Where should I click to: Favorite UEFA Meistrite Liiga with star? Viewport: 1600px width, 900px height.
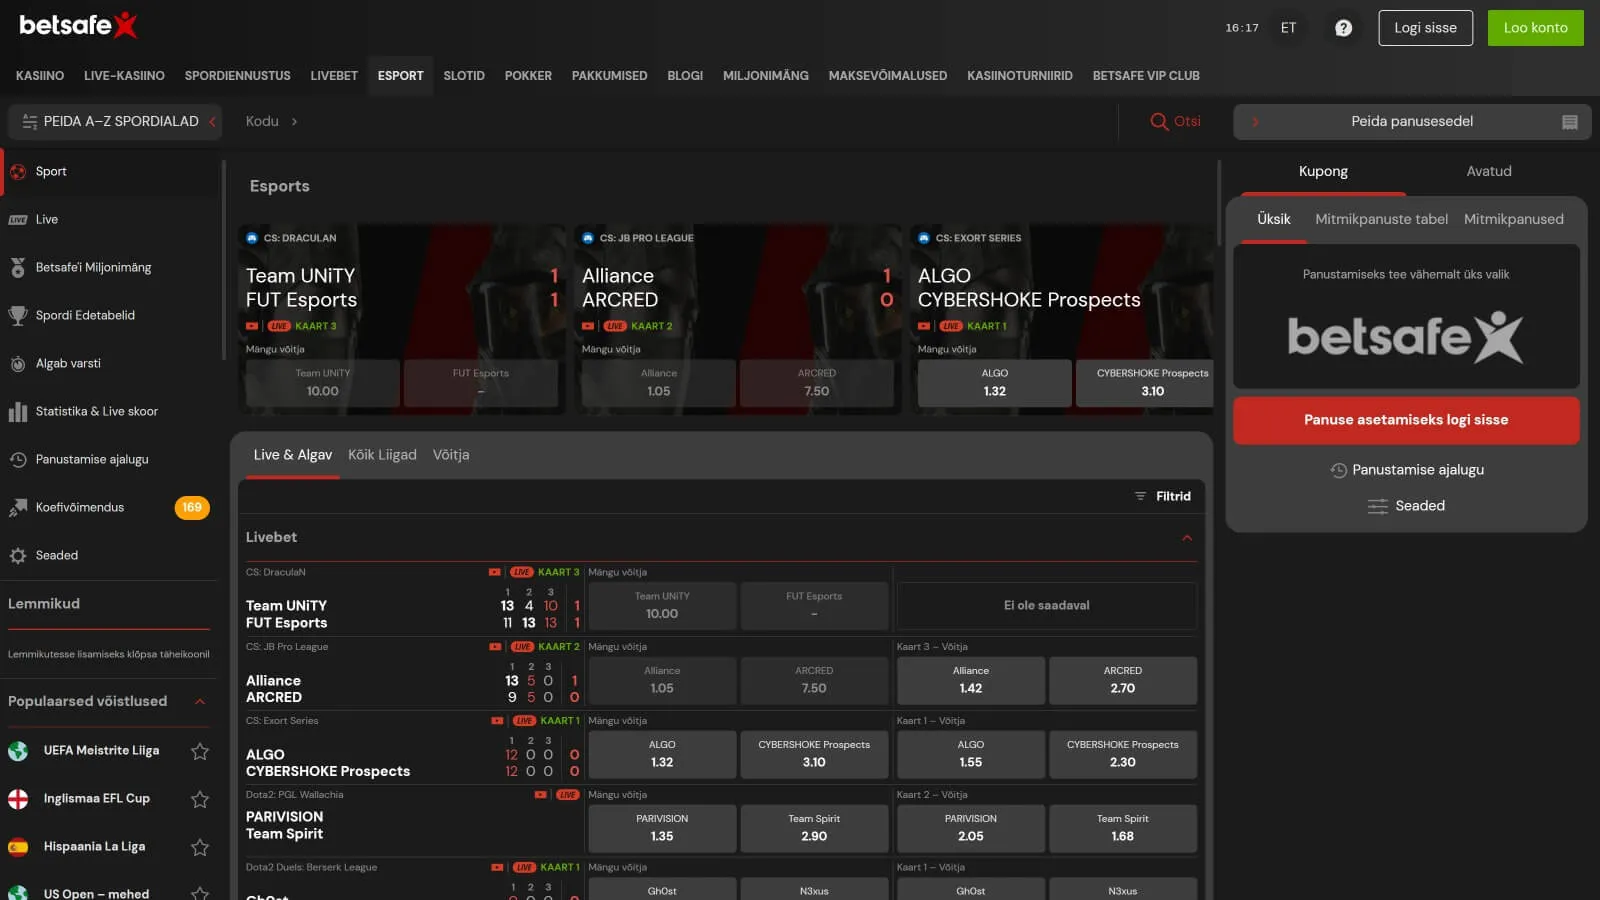coord(200,751)
